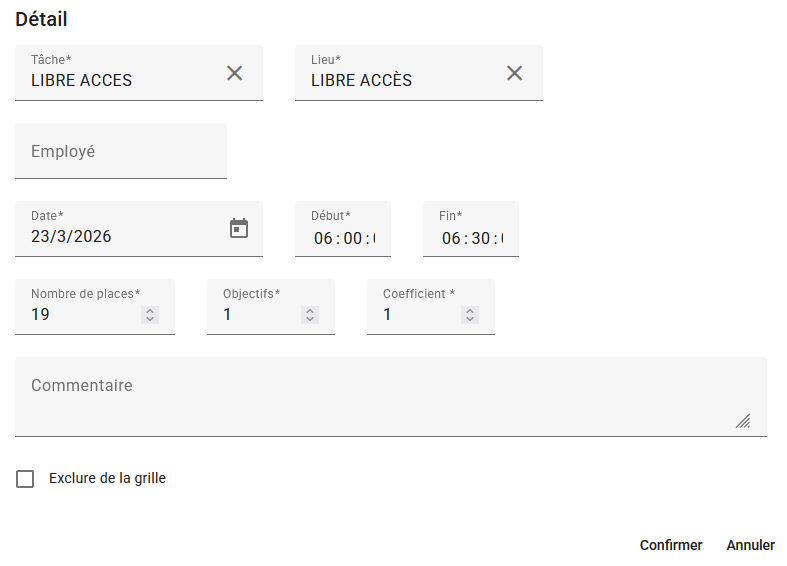The height and width of the screenshot is (566, 787).
Task: Clear the Lieu field with X icon
Action: [514, 73]
